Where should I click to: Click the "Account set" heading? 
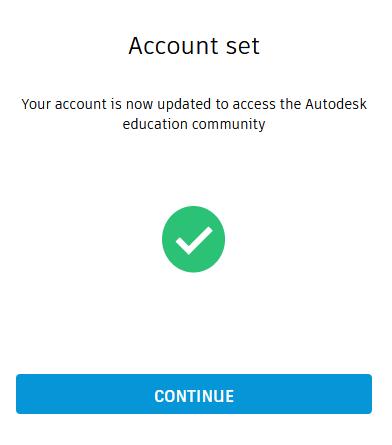[194, 46]
